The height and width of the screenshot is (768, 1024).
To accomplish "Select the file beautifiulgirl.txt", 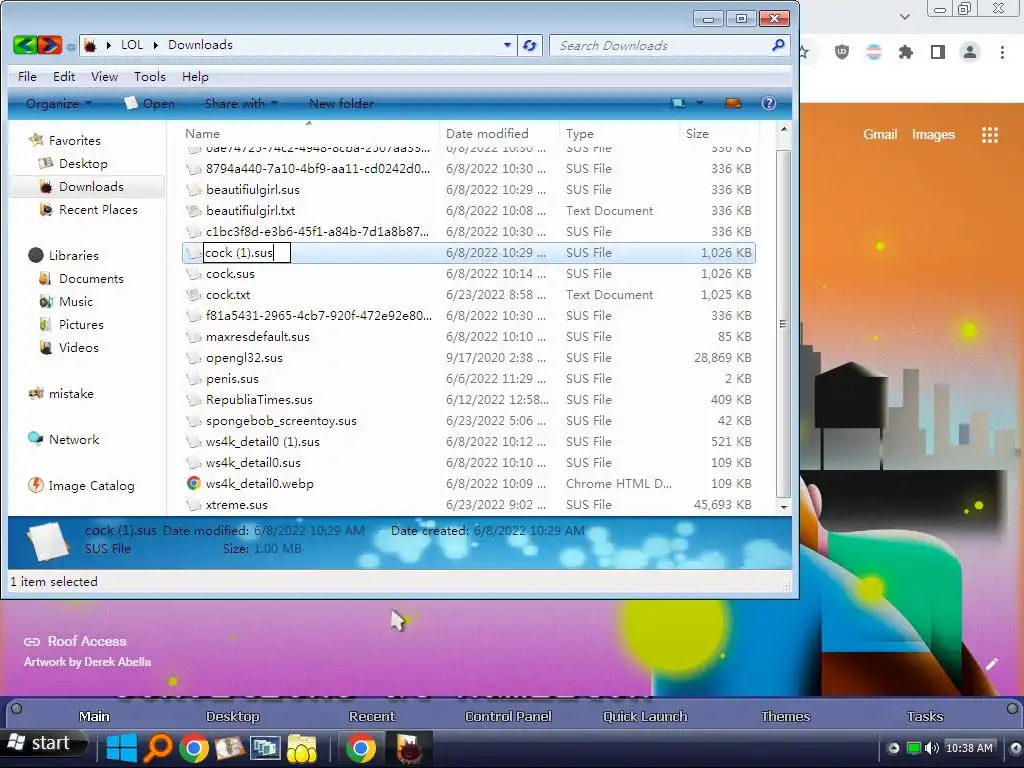I will point(250,211).
